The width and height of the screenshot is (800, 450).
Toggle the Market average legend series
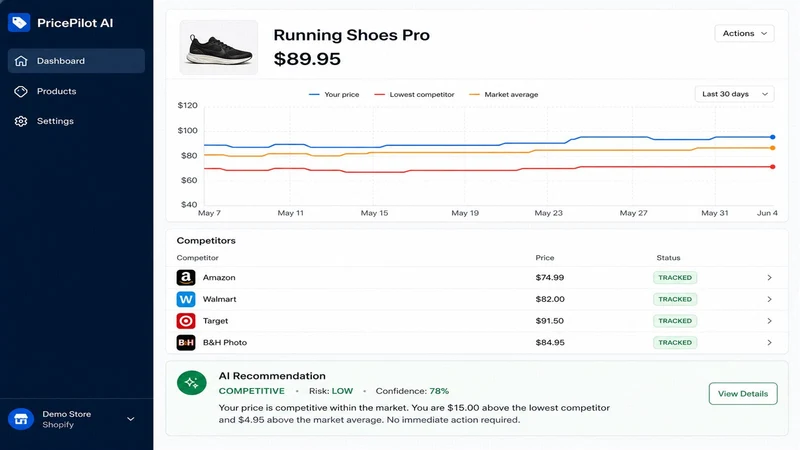click(x=504, y=94)
